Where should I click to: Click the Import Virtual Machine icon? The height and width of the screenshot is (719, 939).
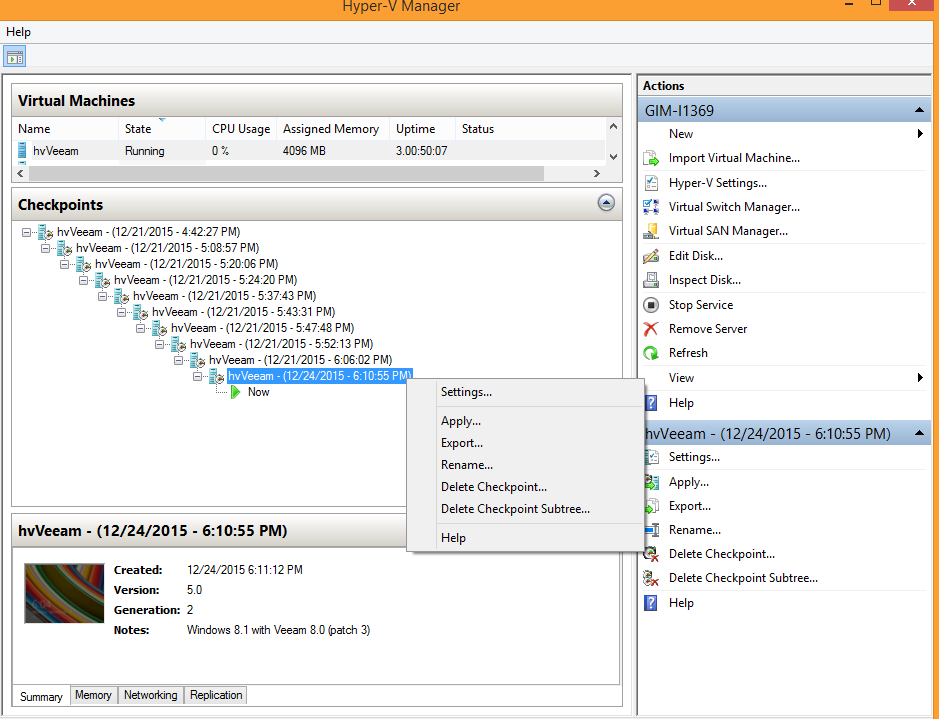pyautogui.click(x=651, y=158)
